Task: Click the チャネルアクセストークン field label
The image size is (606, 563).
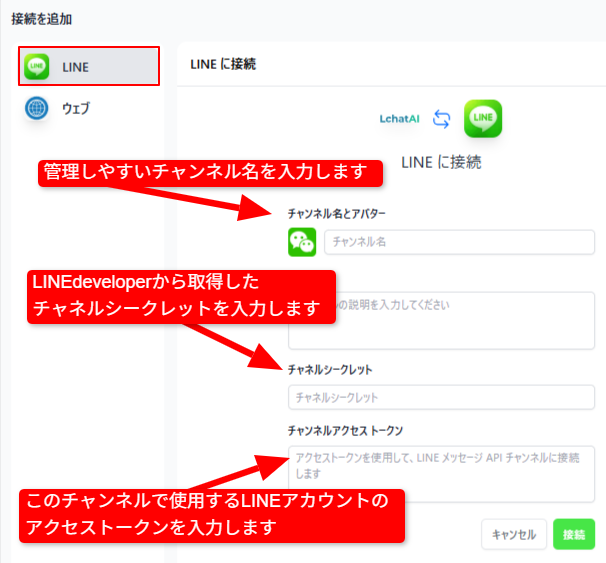Action: pos(345,431)
